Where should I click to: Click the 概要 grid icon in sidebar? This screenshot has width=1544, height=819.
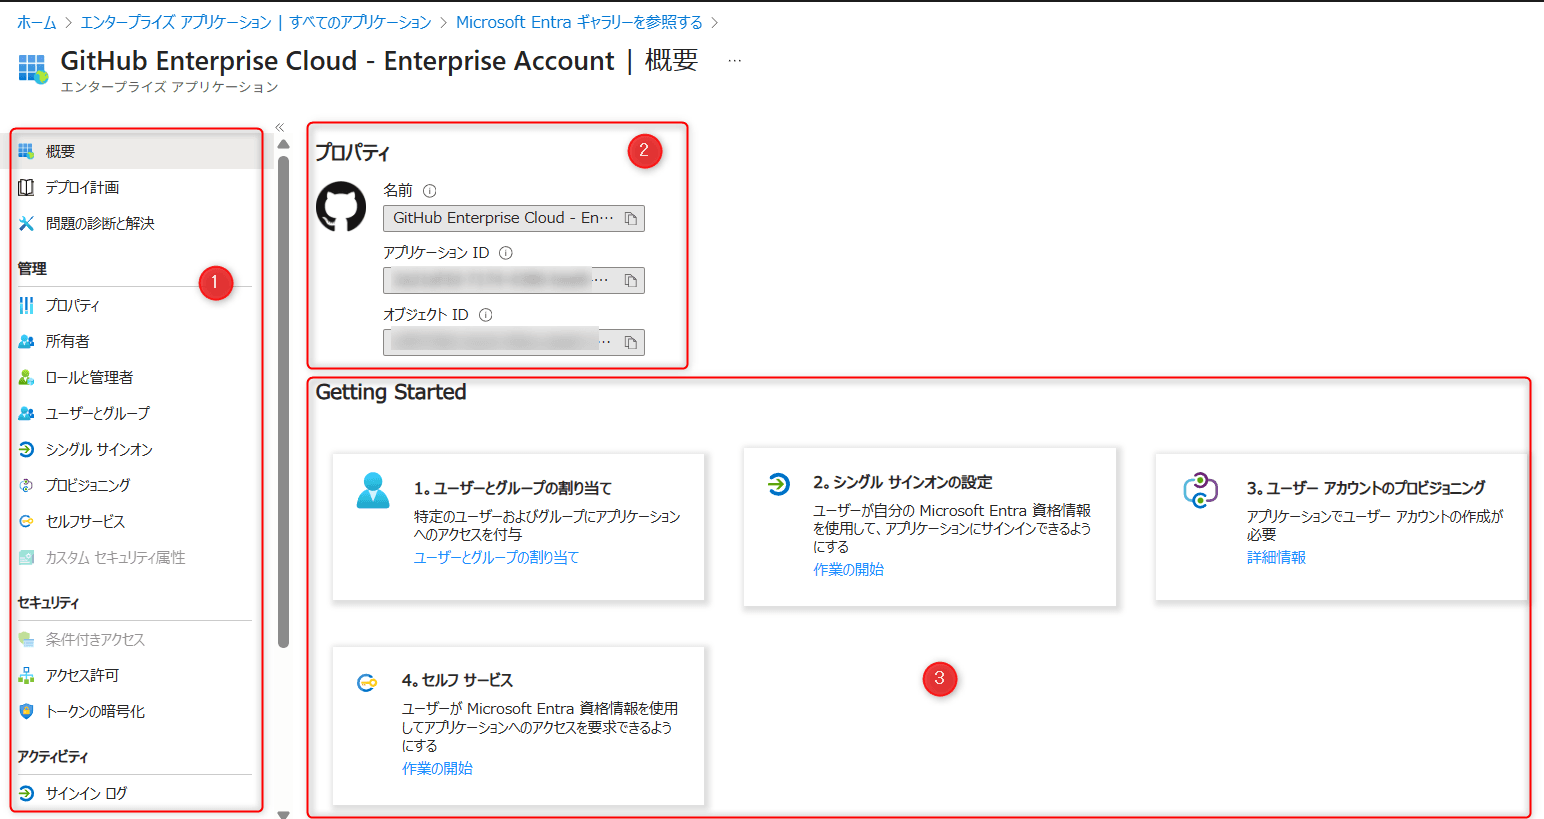click(x=26, y=151)
